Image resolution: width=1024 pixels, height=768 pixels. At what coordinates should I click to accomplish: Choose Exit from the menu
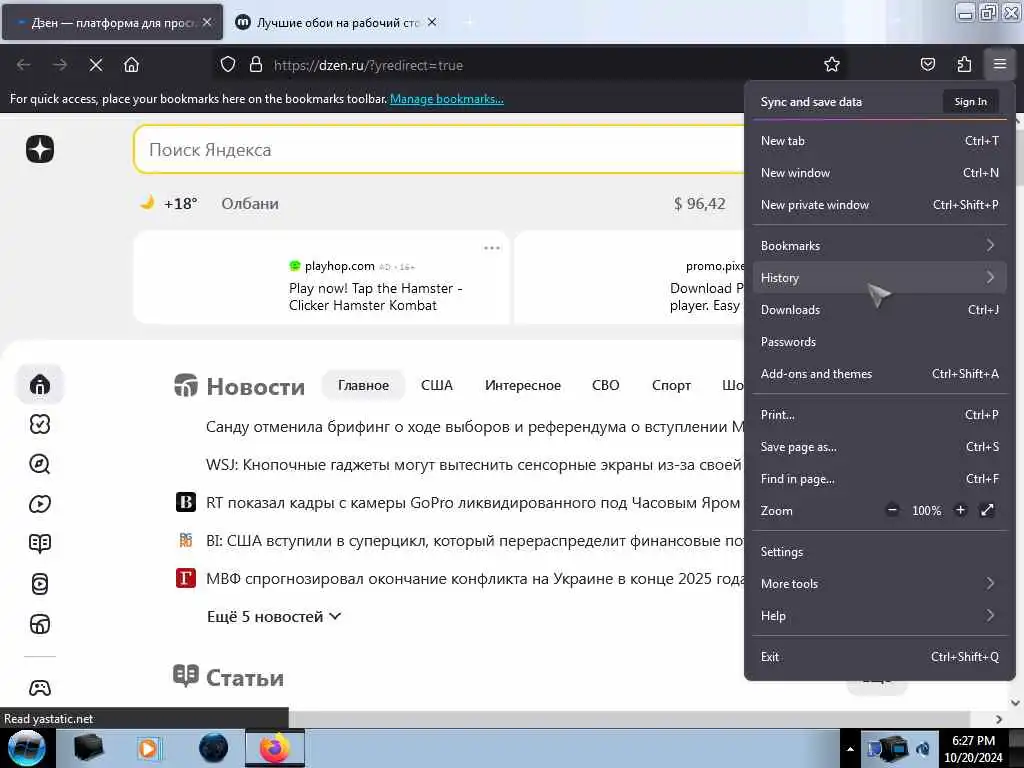879,657
